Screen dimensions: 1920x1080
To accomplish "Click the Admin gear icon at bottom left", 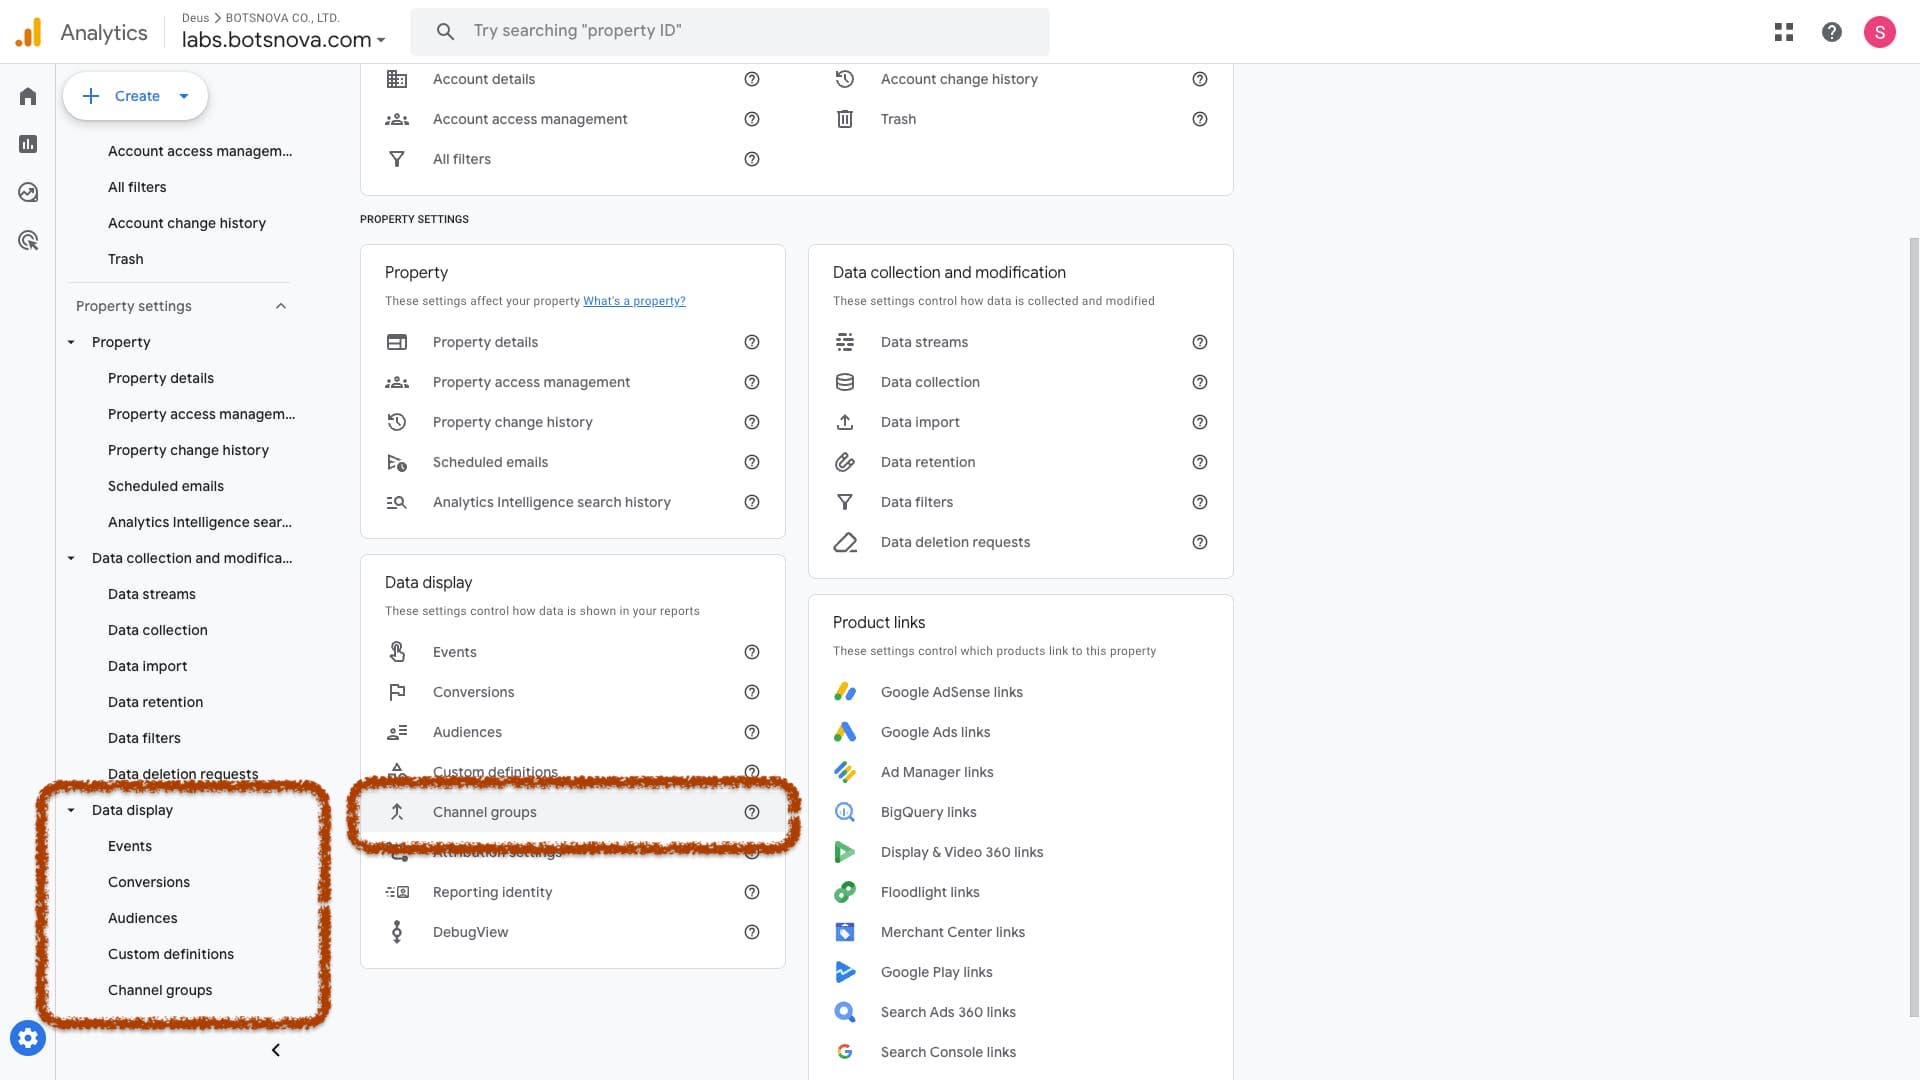I will pos(28,1038).
